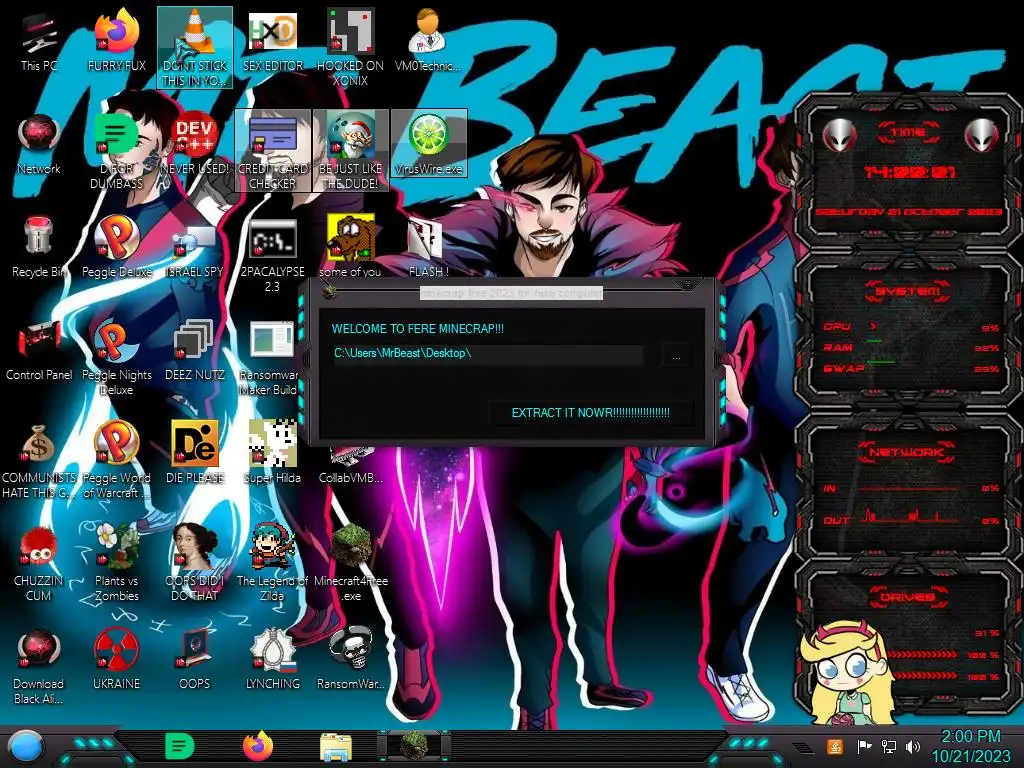Screen dimensions: 1024x768
Task: Open the OOPS DID I DO THAT portrait icon
Action: click(x=195, y=563)
